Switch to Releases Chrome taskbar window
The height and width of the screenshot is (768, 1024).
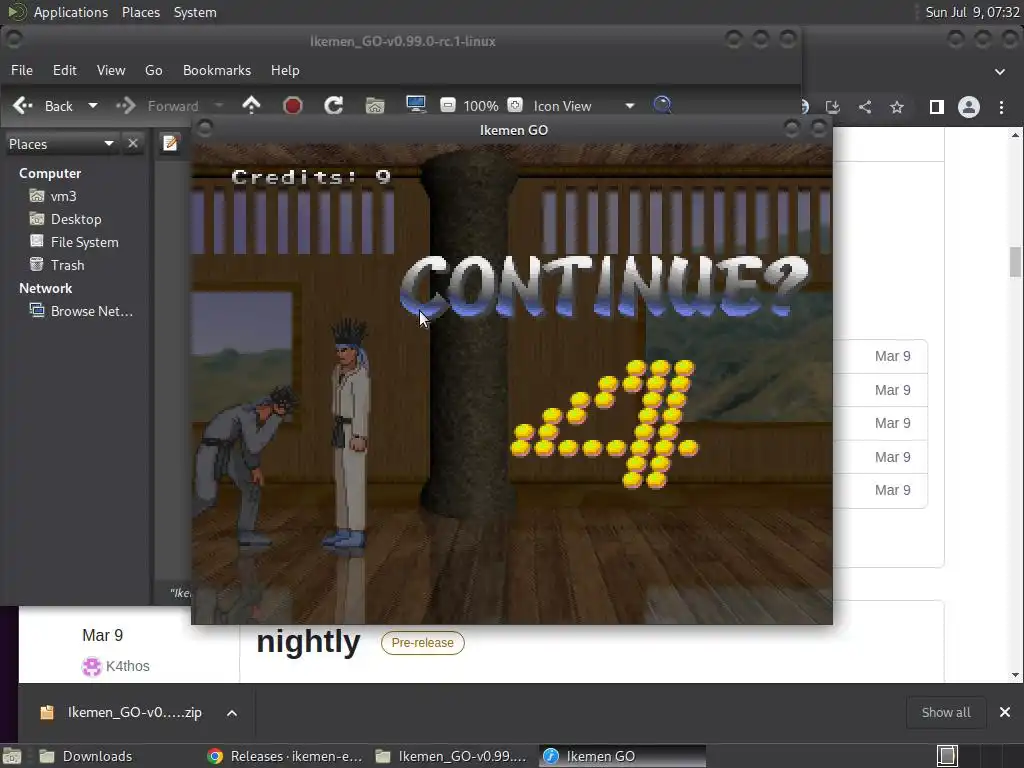(285, 756)
